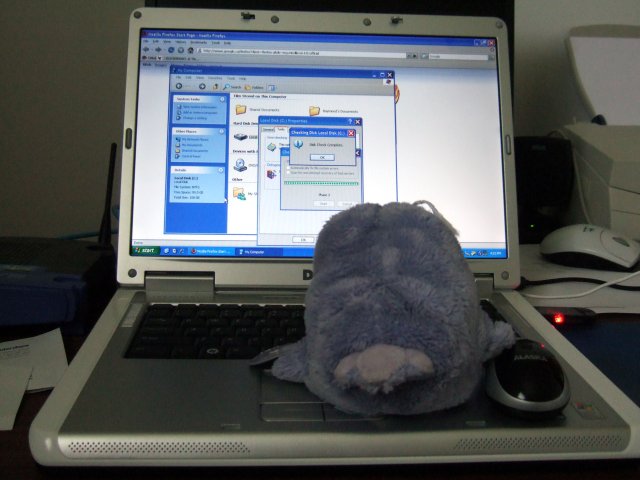Click the Firefox address bar

tap(302, 53)
